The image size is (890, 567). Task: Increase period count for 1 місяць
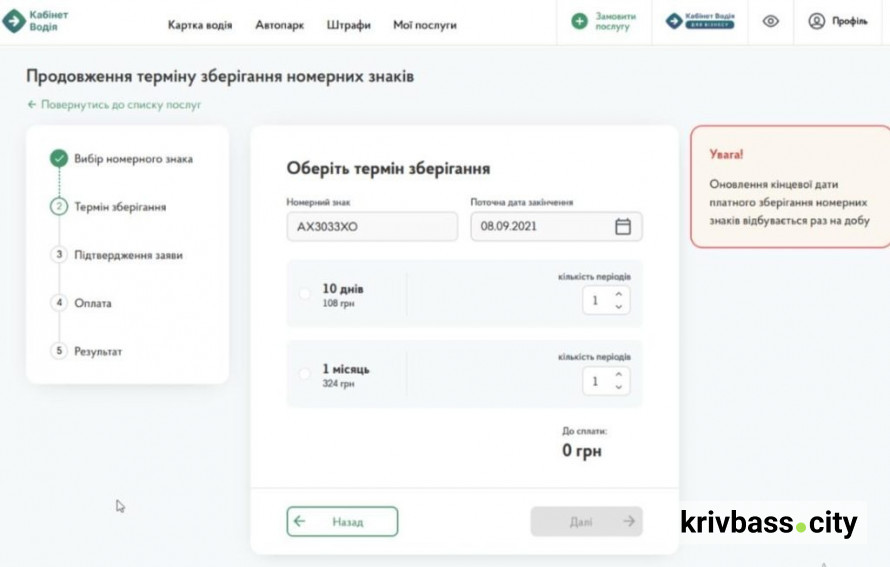(x=618, y=375)
